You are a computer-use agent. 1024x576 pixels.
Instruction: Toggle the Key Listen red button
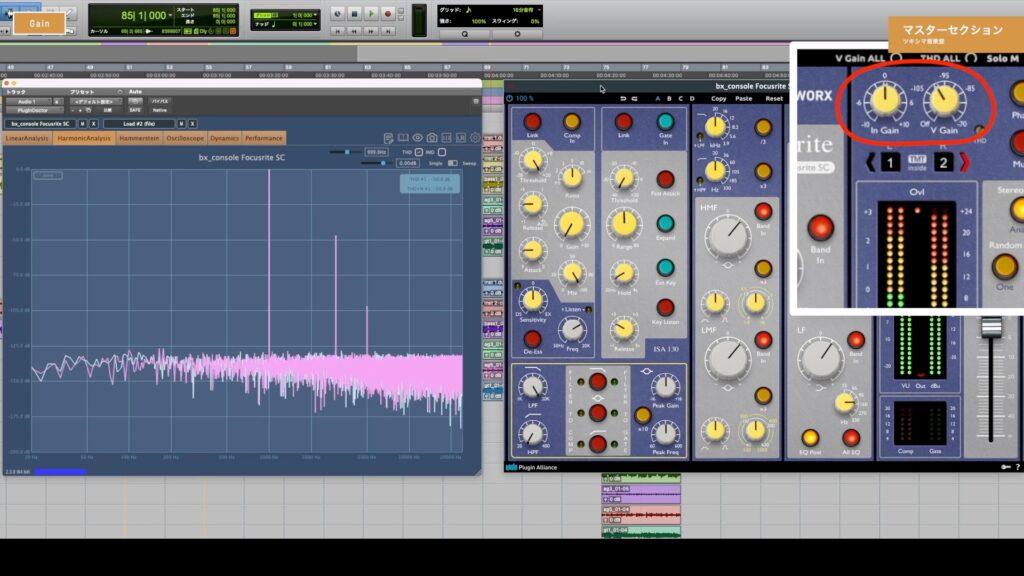[x=665, y=308]
